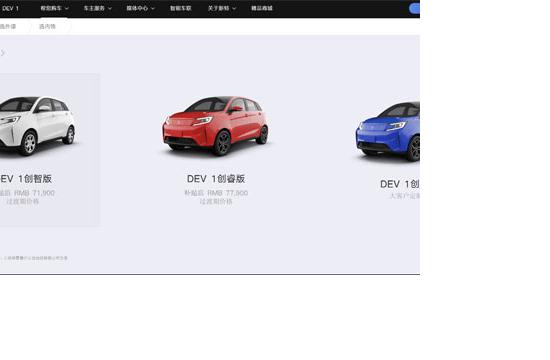This screenshot has height=360, width=550.
Task: Expand the 媒体中心 navigation dropdown
Action: (140, 8)
